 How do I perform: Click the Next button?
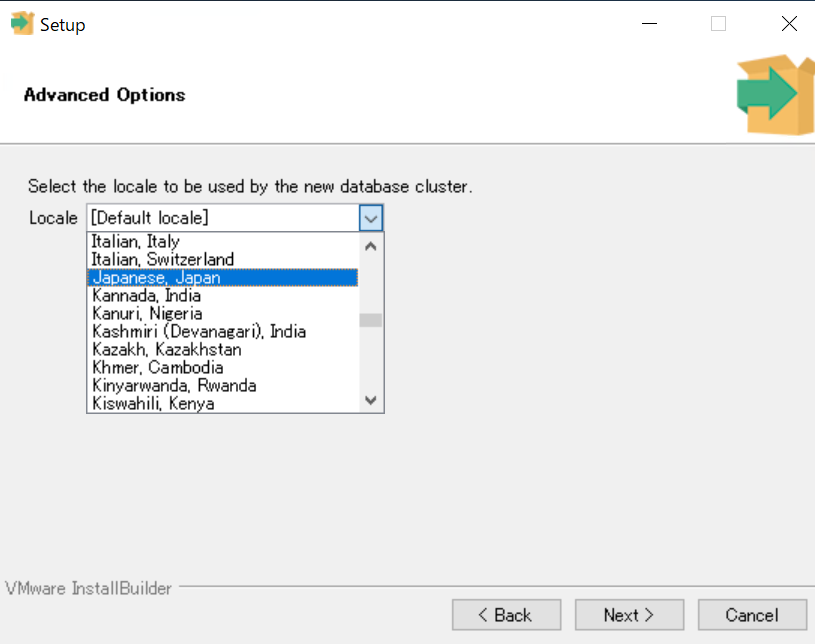click(629, 615)
